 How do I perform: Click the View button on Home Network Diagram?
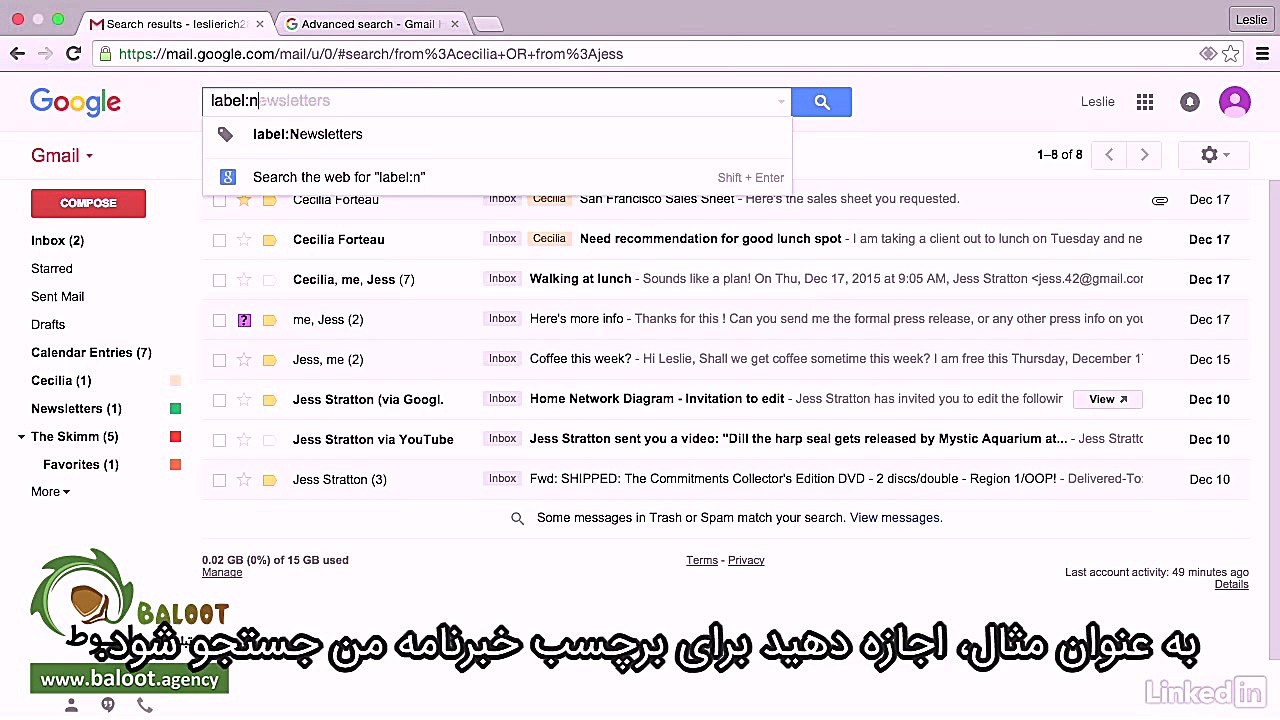click(1107, 400)
